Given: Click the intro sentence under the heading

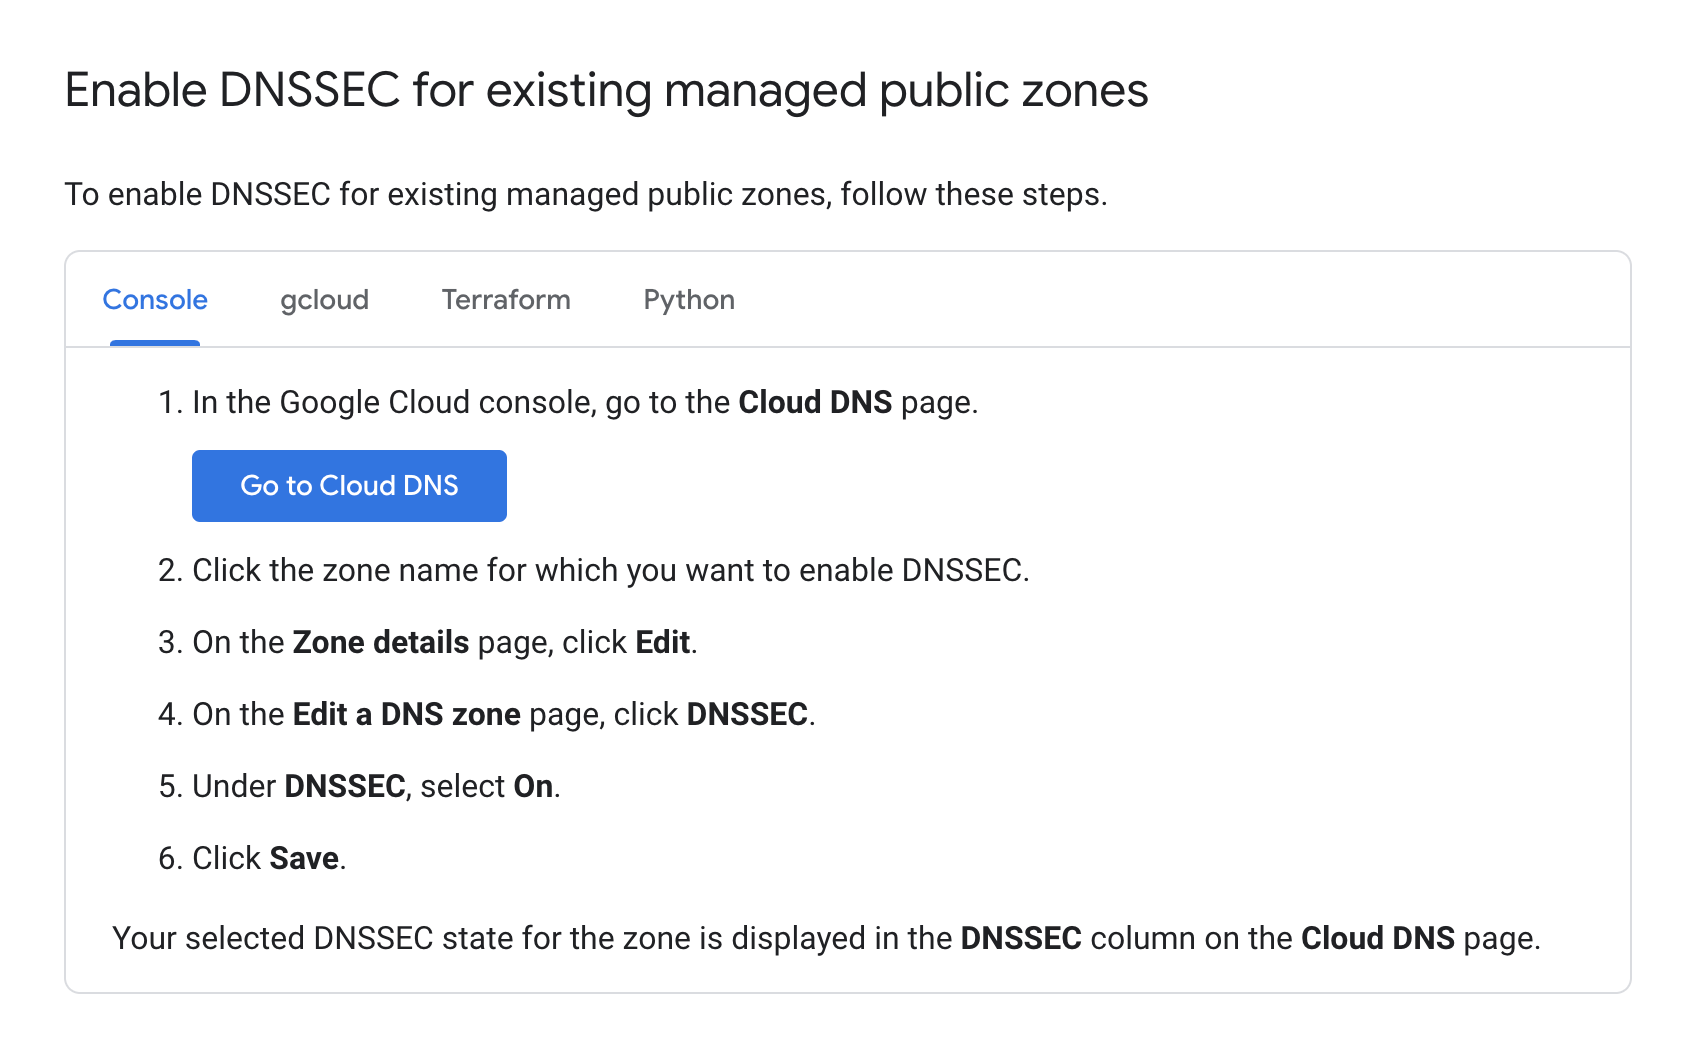Looking at the screenshot, I should [x=585, y=194].
